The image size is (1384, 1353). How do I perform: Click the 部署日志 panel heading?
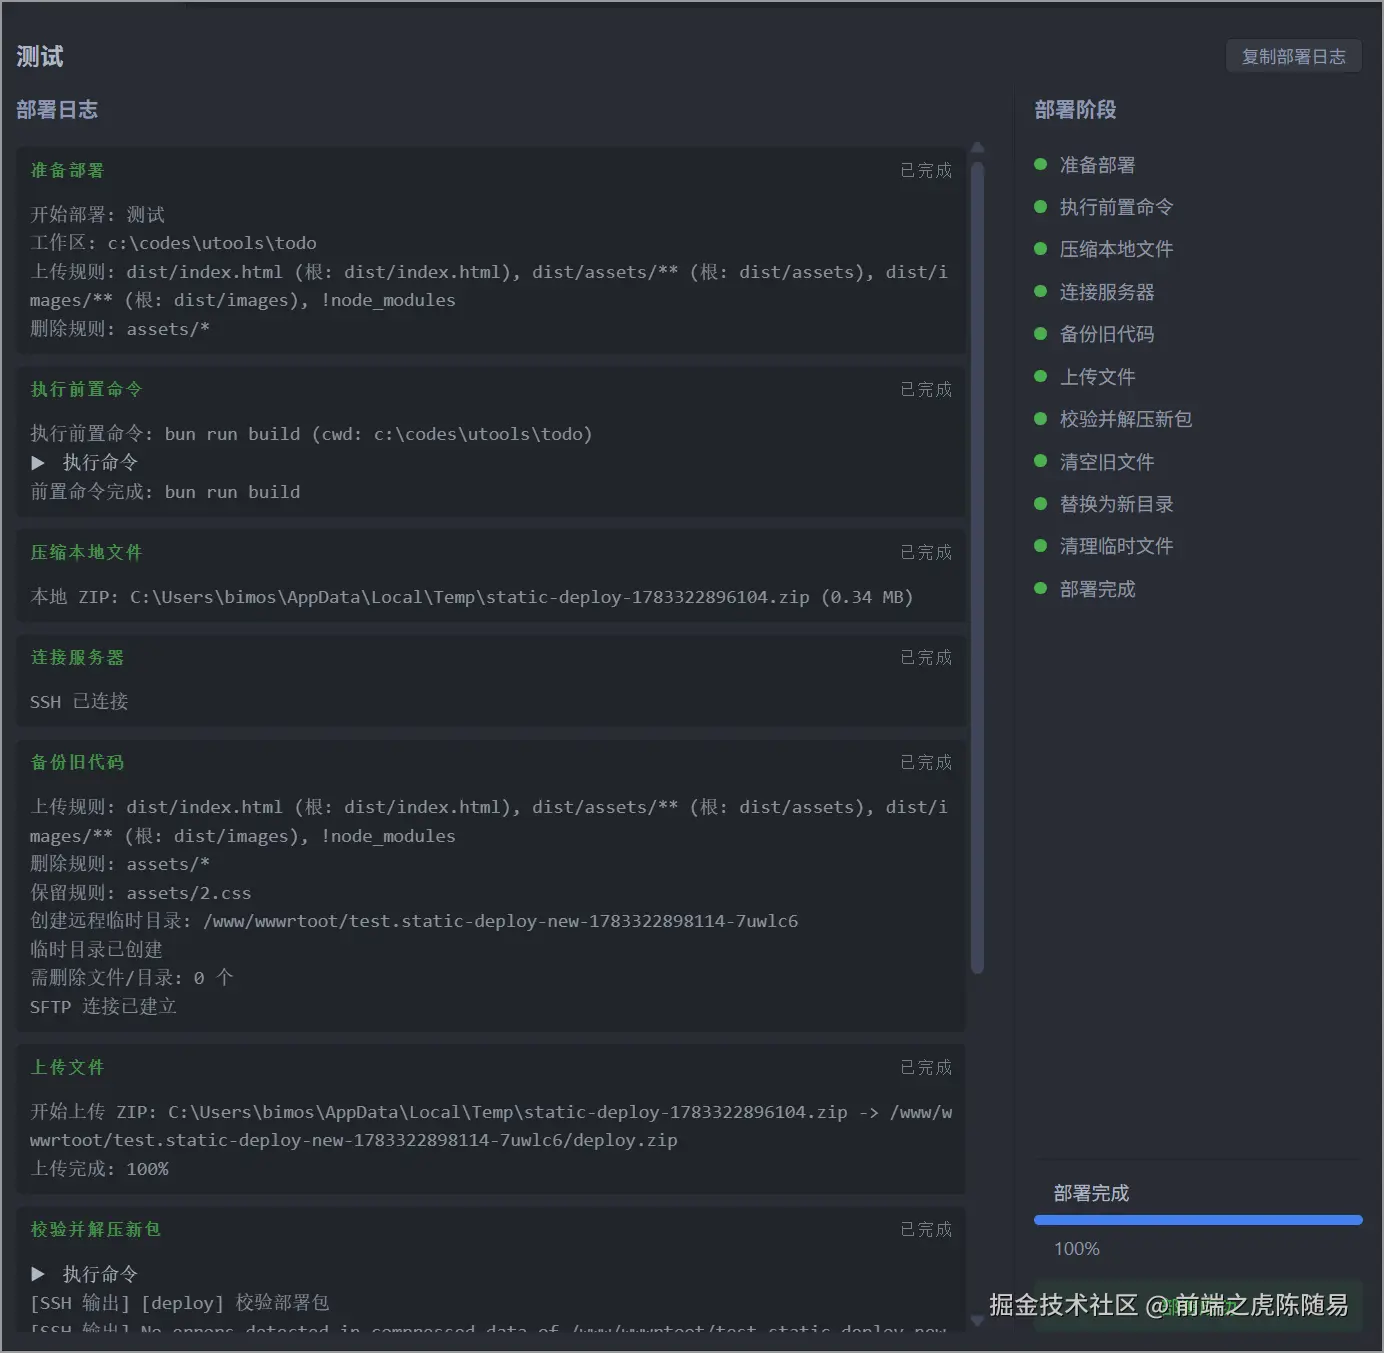(x=57, y=110)
